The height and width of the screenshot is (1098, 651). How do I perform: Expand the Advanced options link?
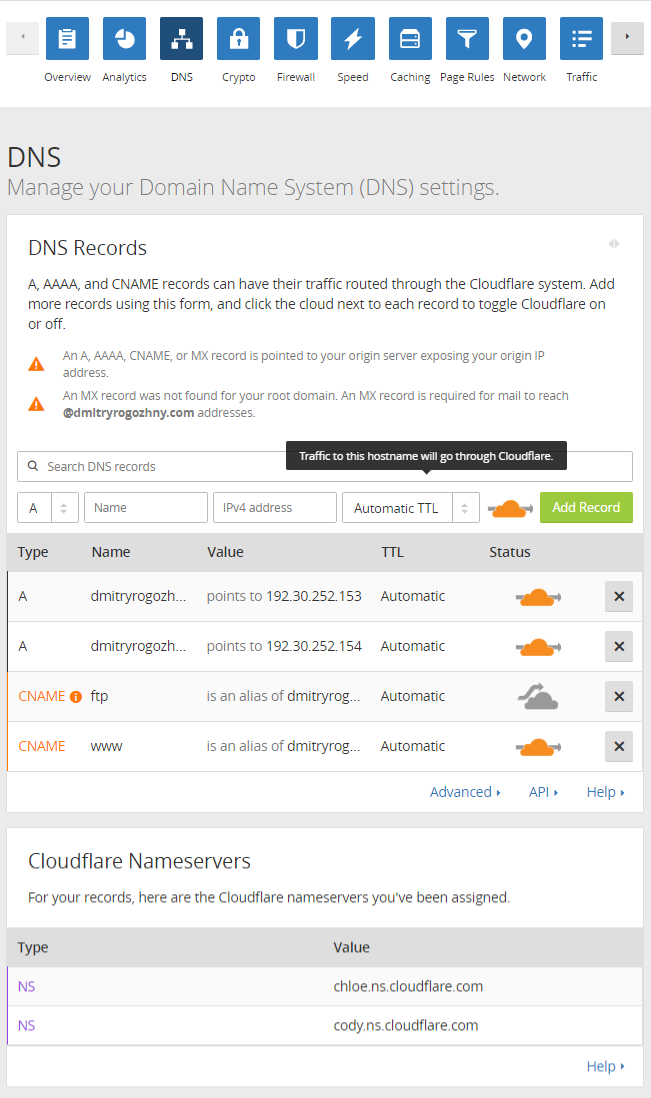pos(466,792)
